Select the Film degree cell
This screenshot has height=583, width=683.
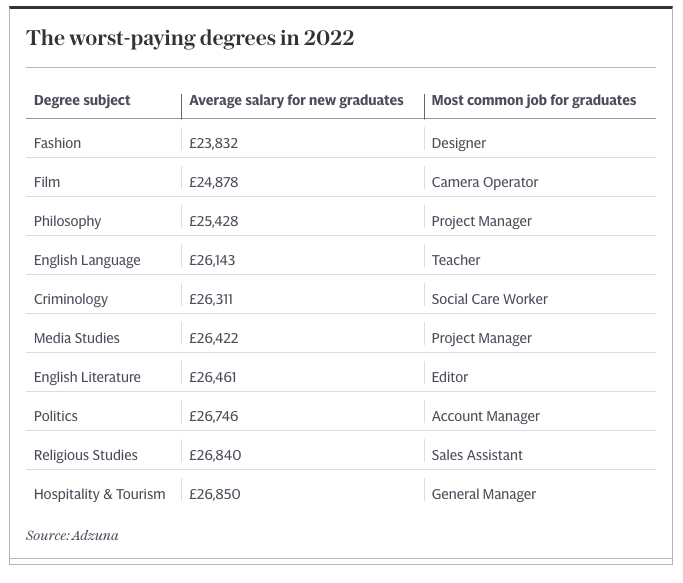click(x=47, y=182)
